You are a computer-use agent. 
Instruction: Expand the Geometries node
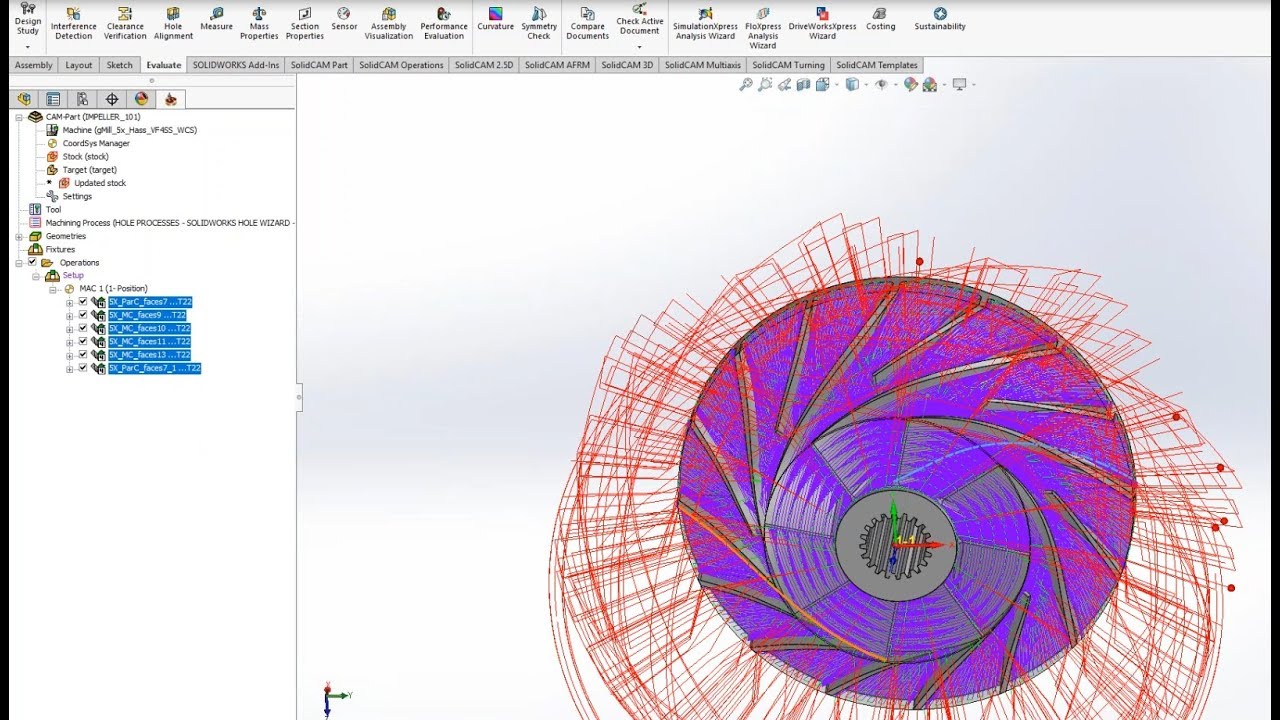click(19, 236)
